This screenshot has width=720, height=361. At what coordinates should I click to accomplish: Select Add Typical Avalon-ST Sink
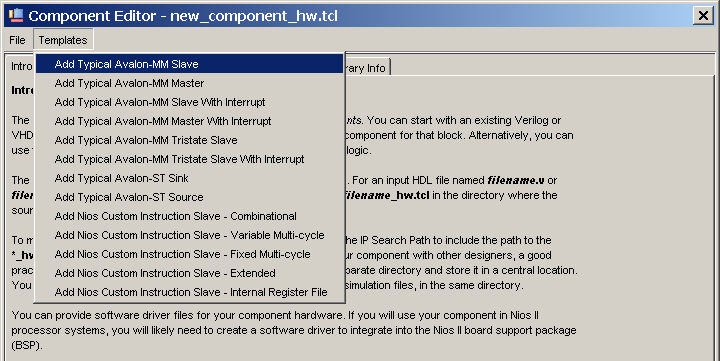click(190, 178)
